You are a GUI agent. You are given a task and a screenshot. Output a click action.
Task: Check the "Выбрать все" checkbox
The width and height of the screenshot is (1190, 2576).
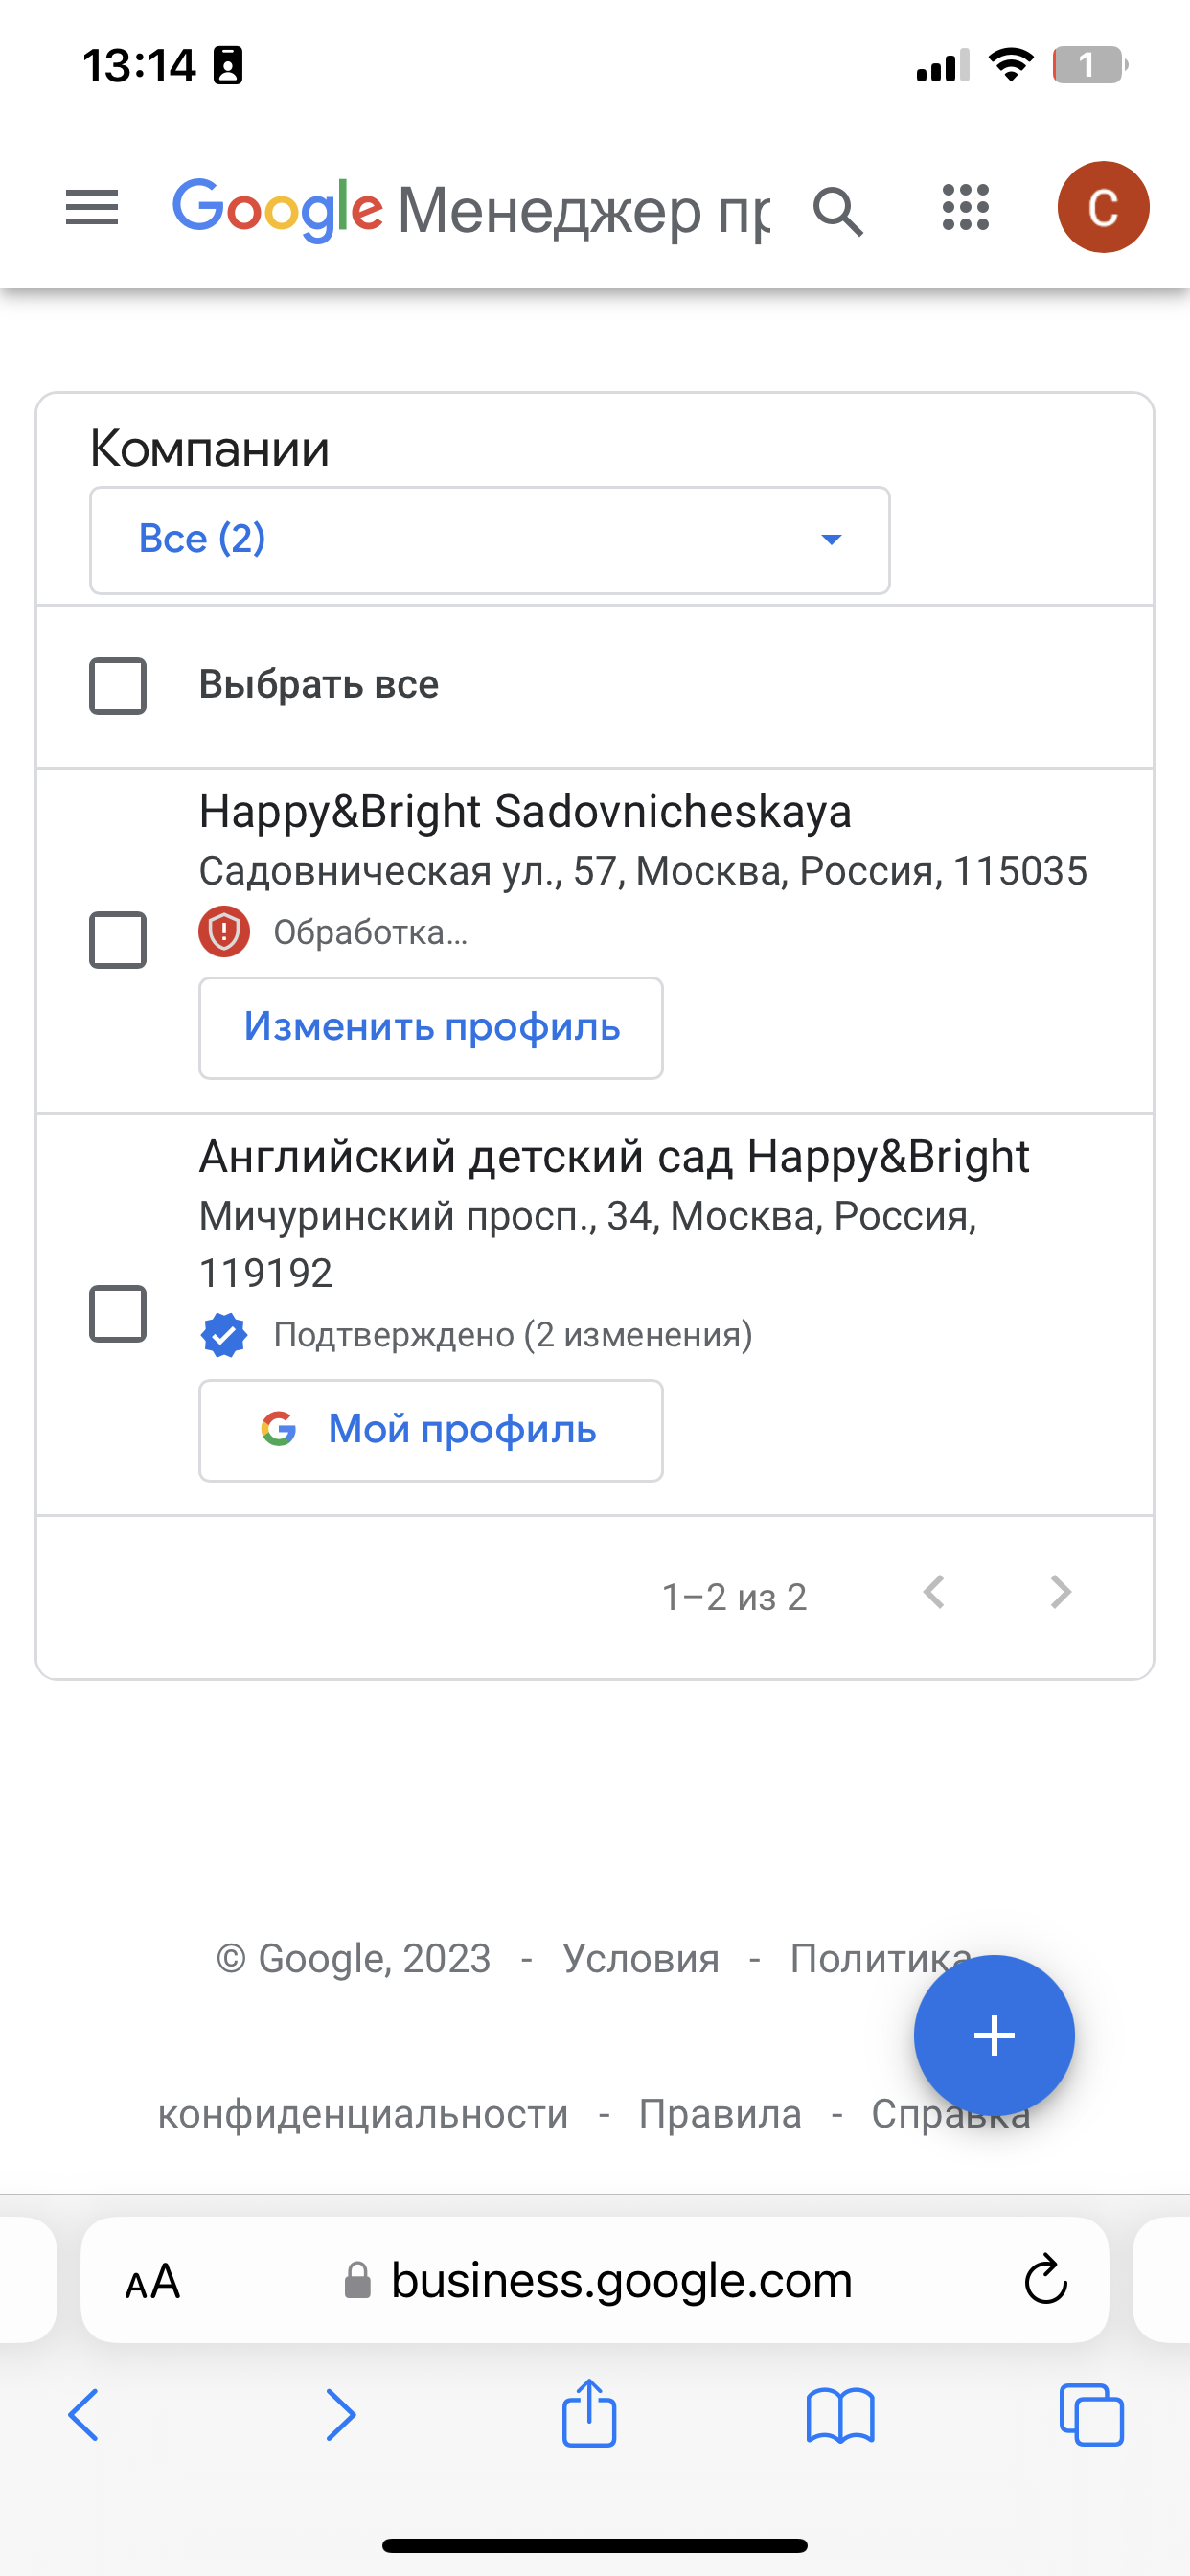[x=118, y=686]
